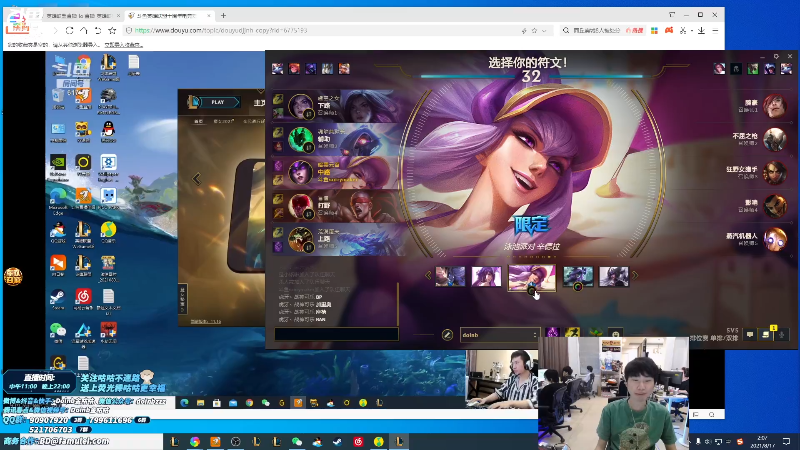Open the ward skin selector icon
The image size is (800, 450).
(595, 334)
